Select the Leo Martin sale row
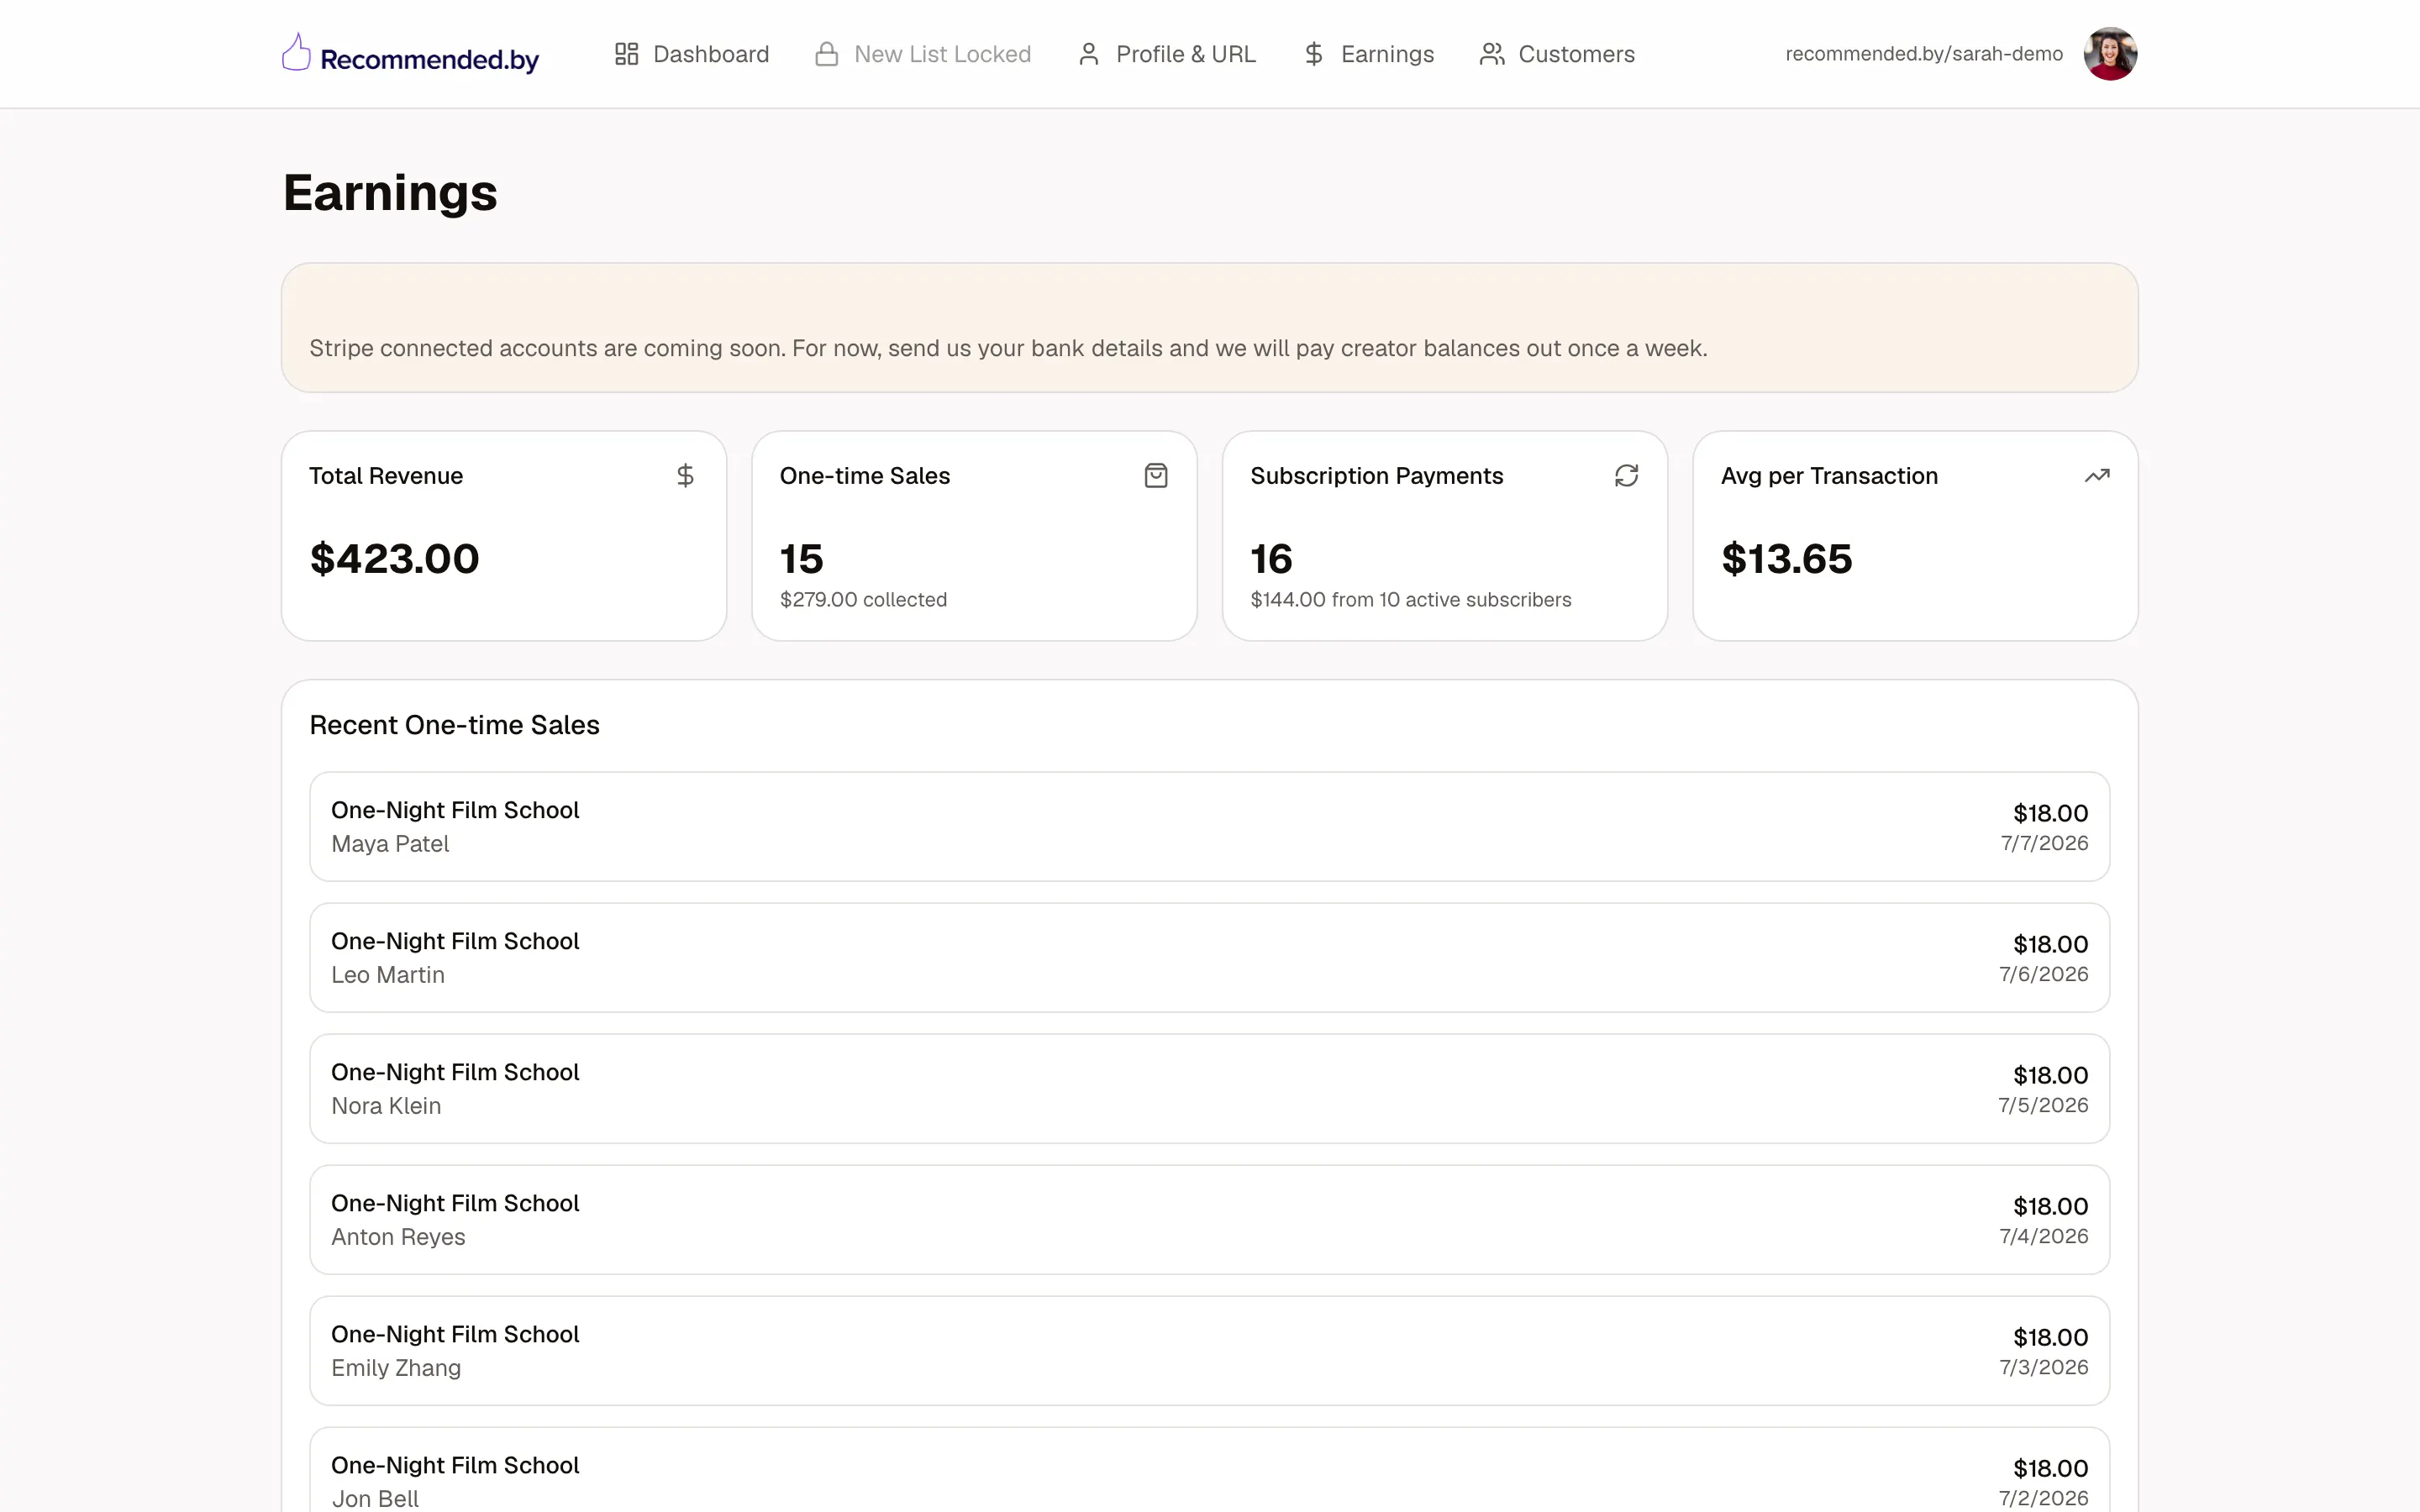Image resolution: width=2420 pixels, height=1512 pixels. [1210, 957]
